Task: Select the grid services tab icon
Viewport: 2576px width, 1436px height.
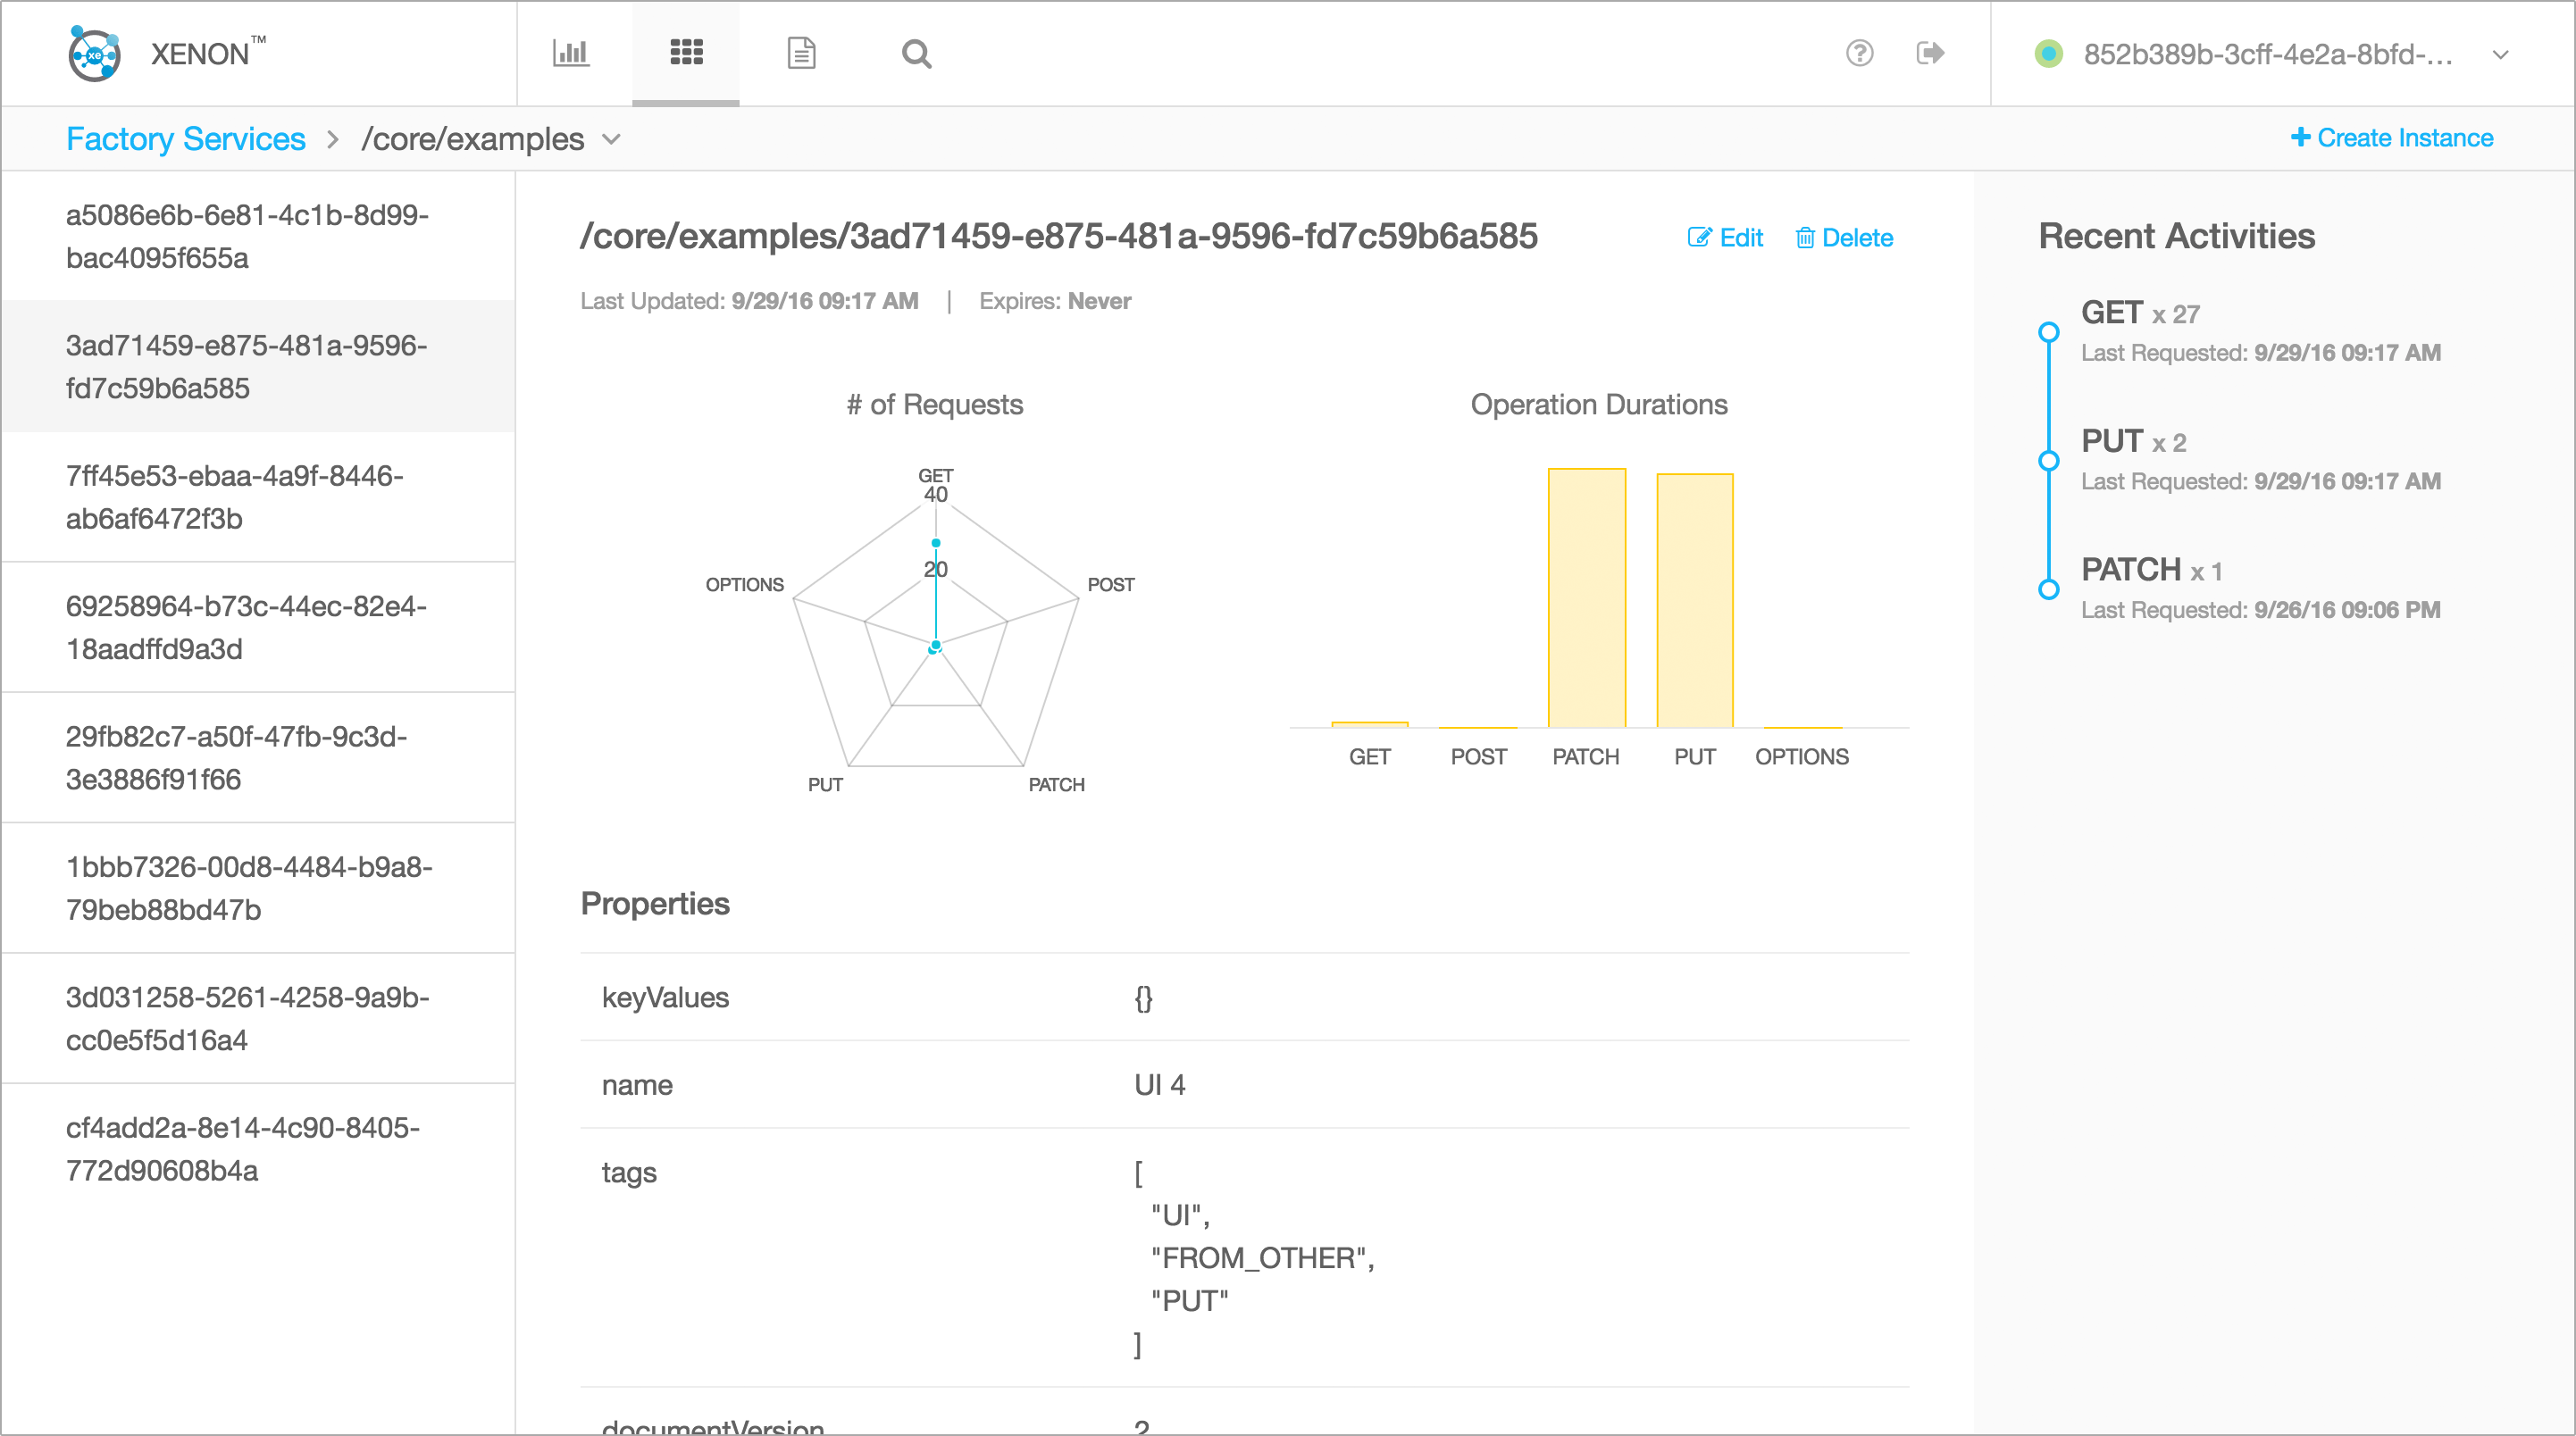Action: pos(686,52)
